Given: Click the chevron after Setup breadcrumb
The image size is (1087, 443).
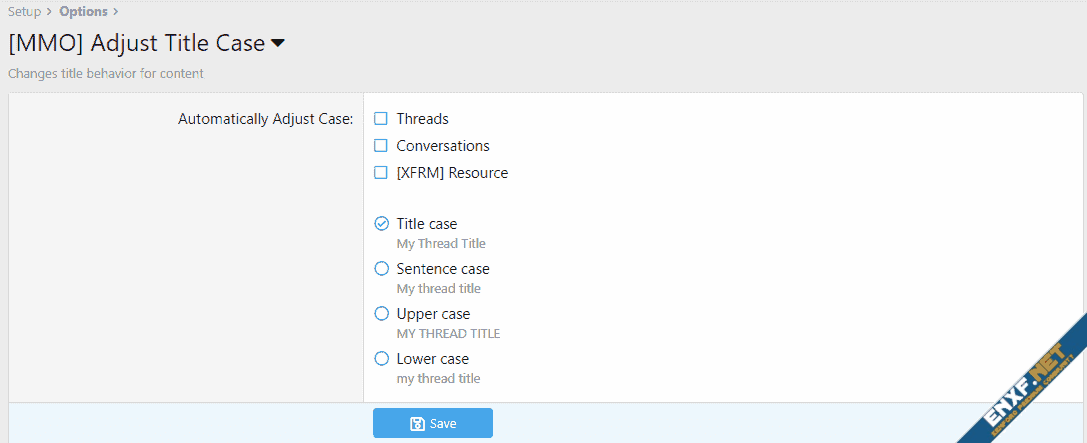Looking at the screenshot, I should tap(49, 12).
